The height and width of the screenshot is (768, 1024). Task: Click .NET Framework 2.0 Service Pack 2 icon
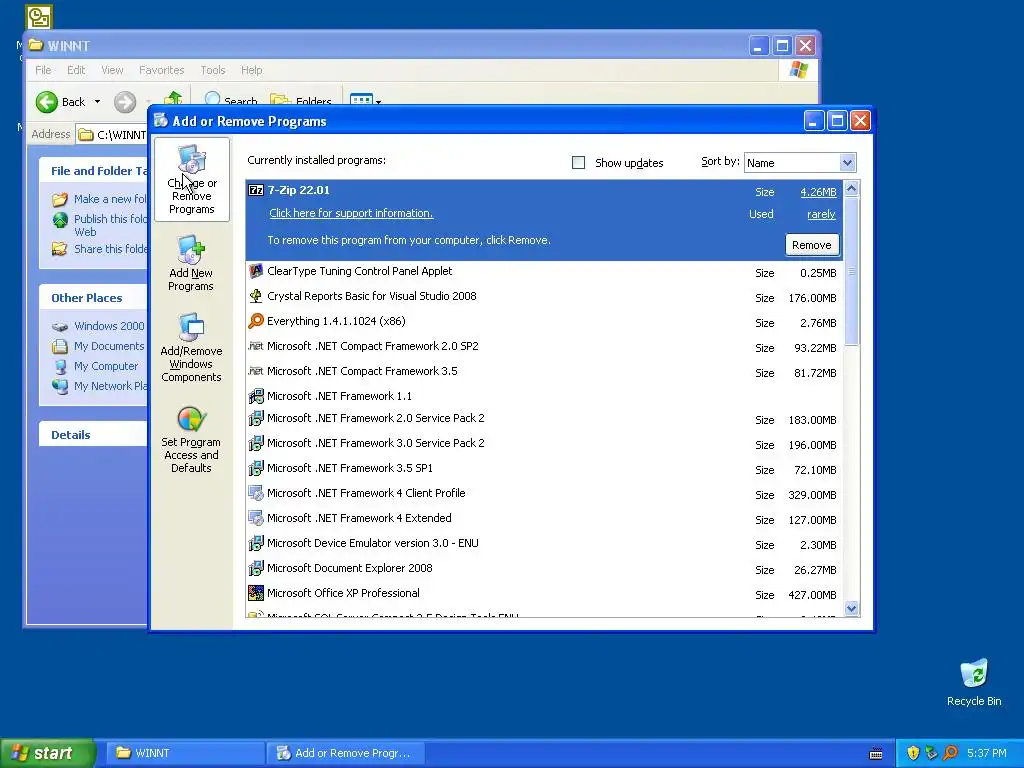(256, 418)
